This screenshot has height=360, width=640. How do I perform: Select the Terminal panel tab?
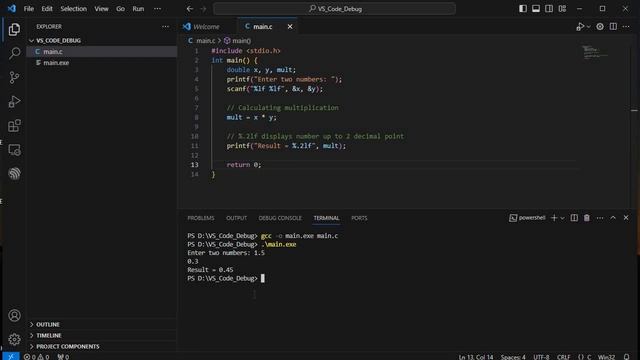pos(326,218)
